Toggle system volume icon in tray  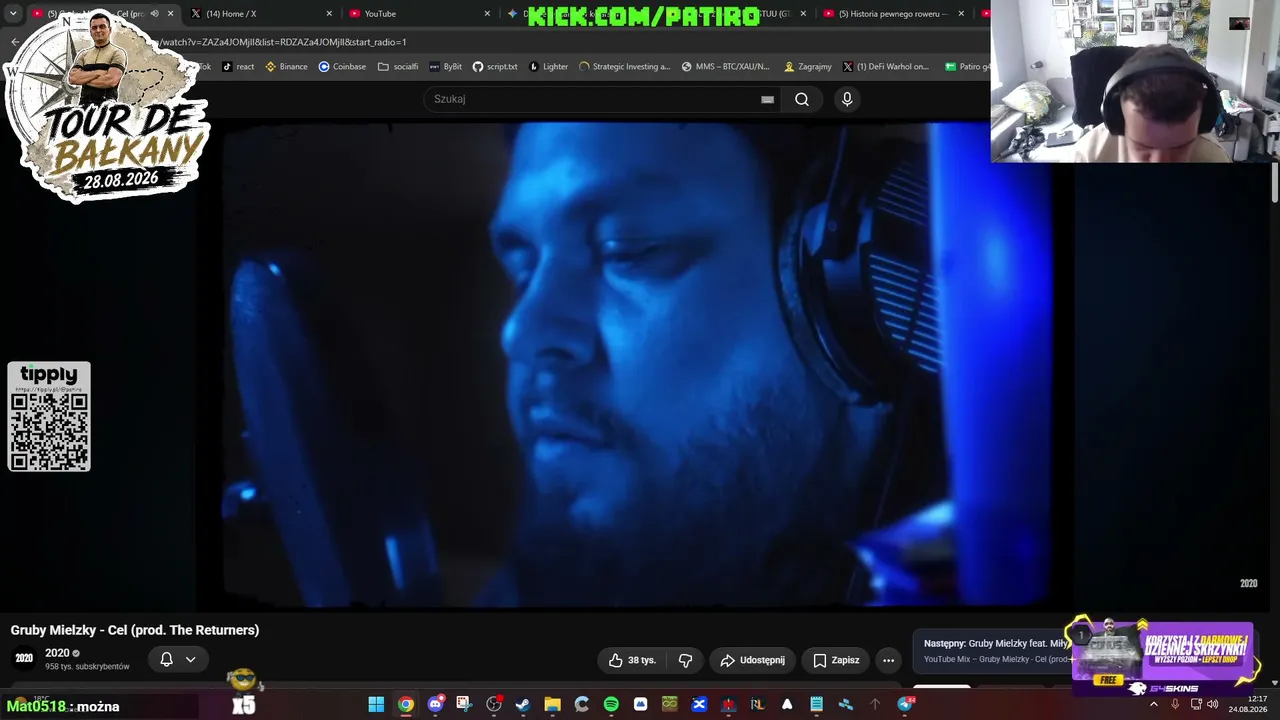pyautogui.click(x=1212, y=704)
